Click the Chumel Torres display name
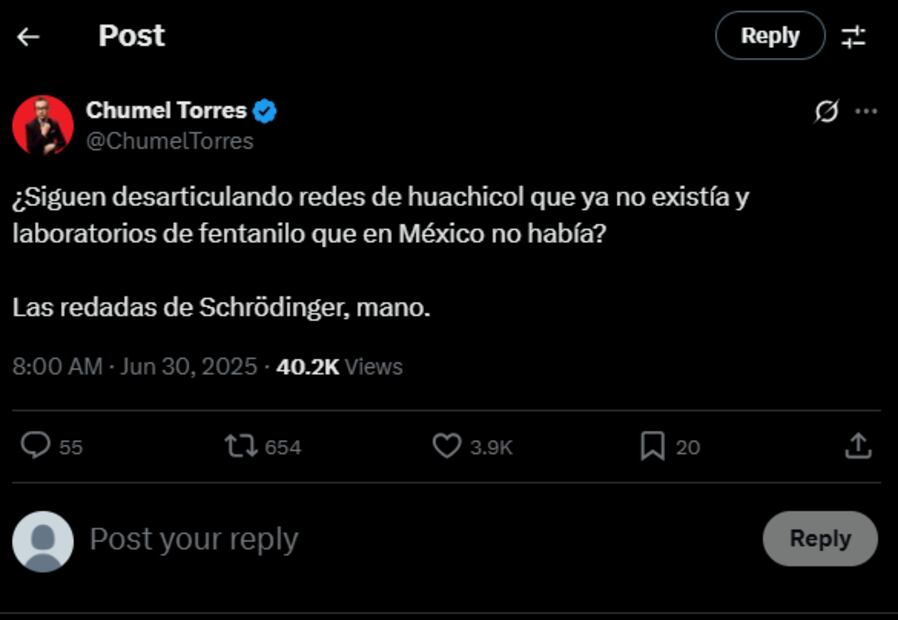The height and width of the screenshot is (620, 898). pyautogui.click(x=166, y=110)
